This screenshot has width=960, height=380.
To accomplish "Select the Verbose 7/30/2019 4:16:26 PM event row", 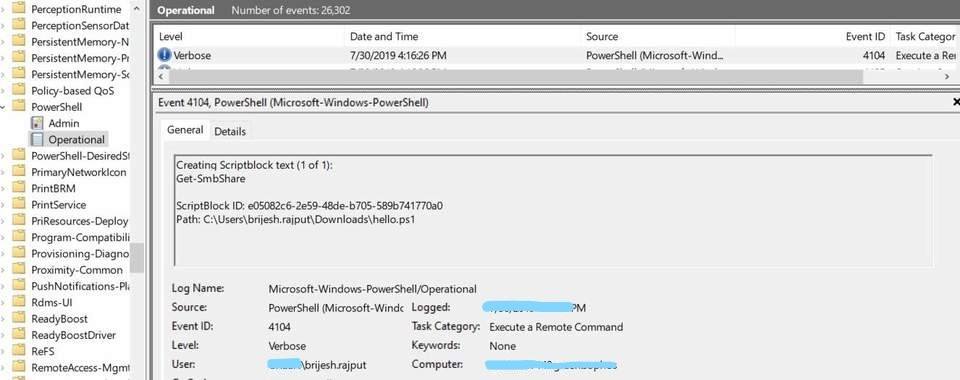I will point(556,55).
